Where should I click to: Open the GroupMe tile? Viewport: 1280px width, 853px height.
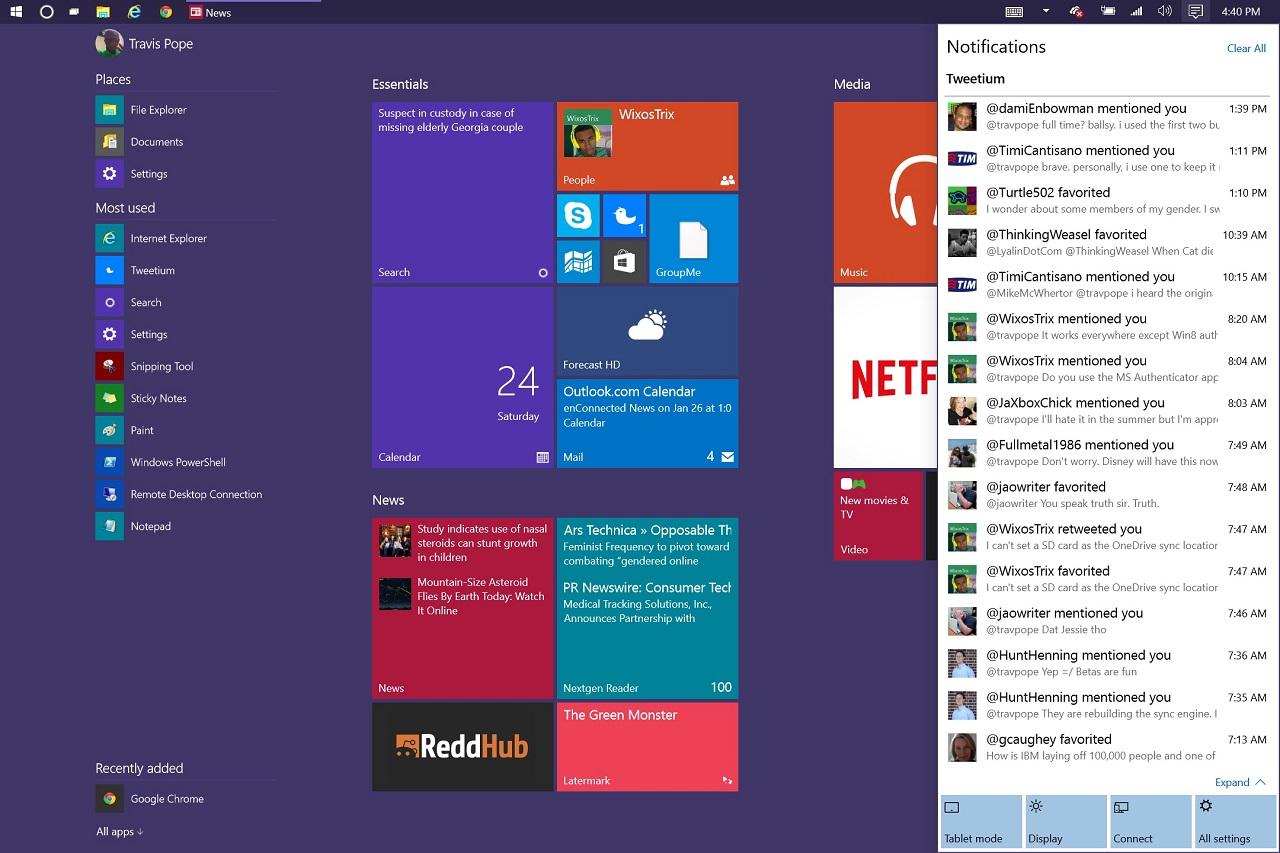(x=693, y=238)
